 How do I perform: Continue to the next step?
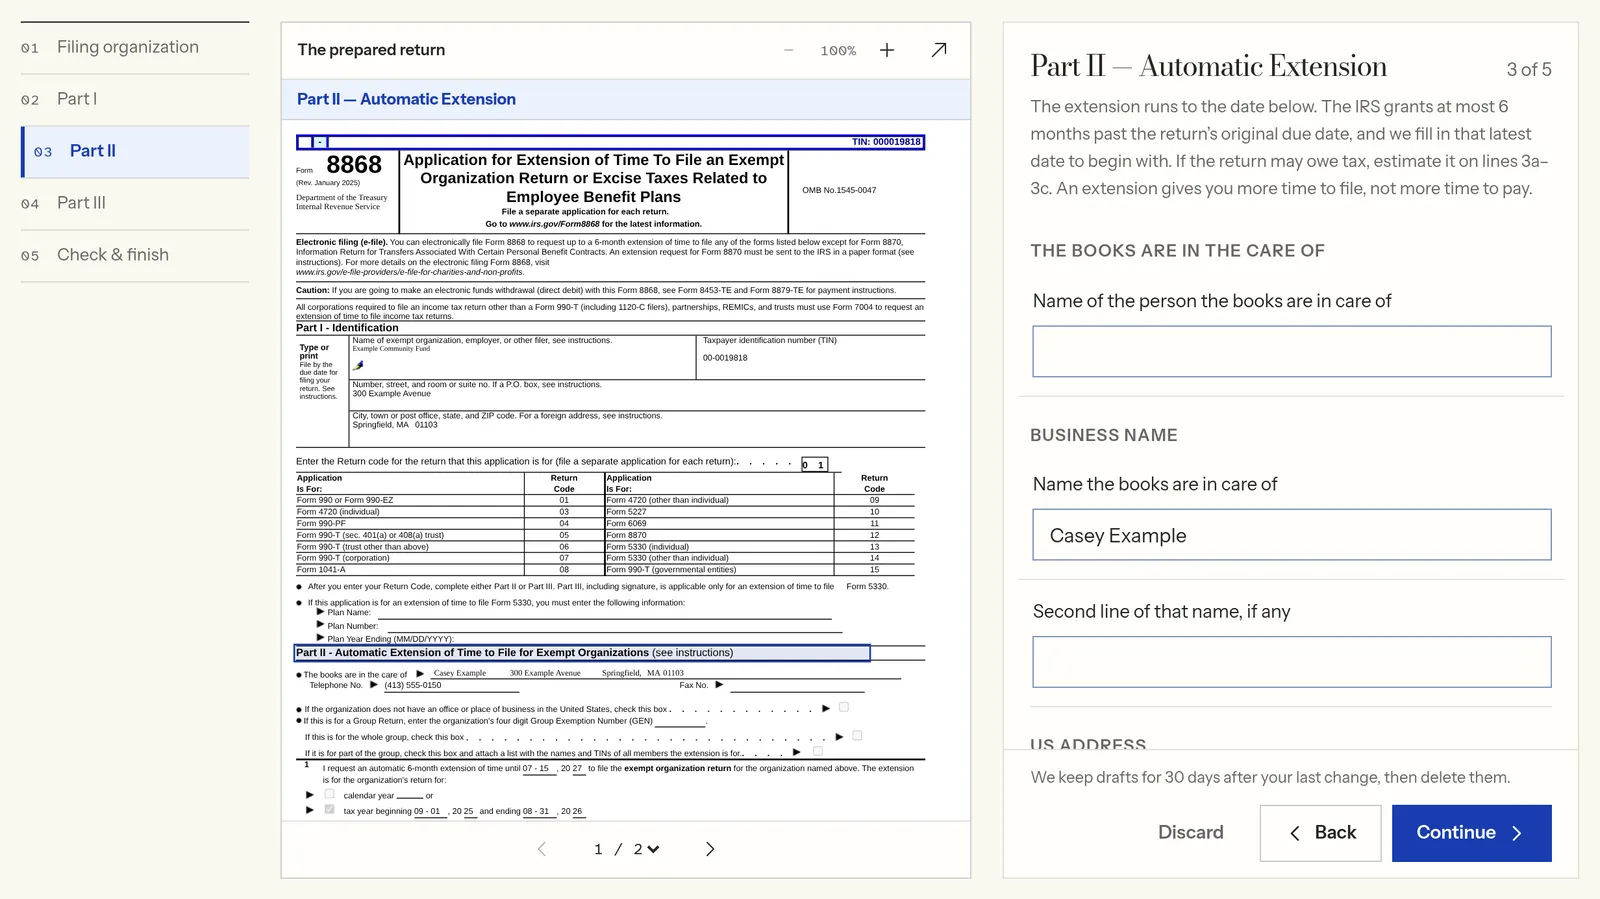point(1471,833)
